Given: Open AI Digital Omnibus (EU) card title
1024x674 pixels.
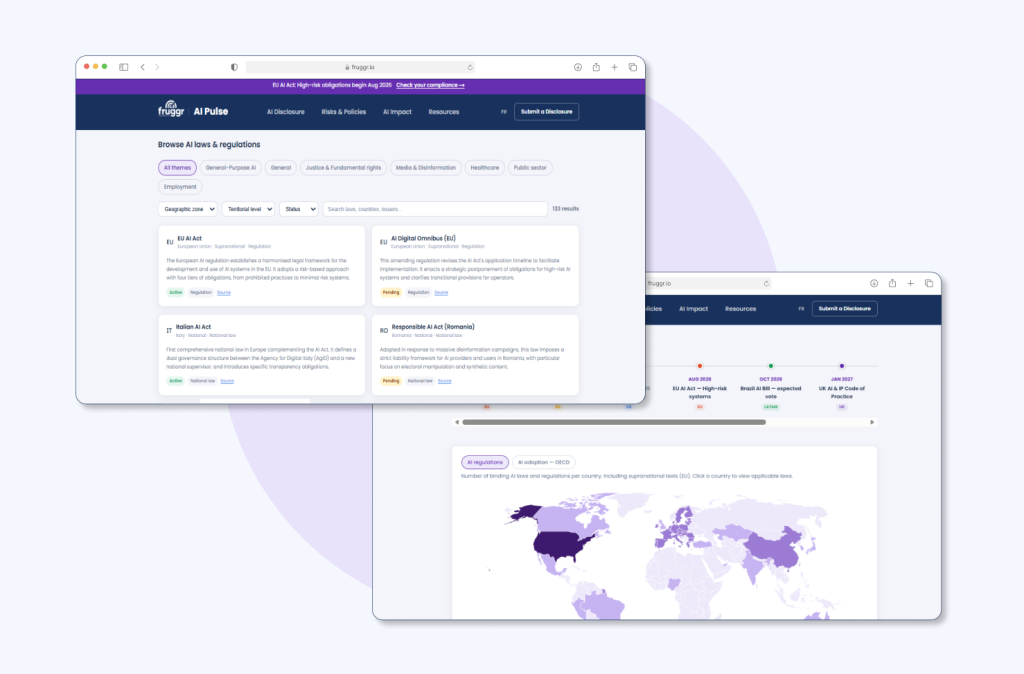Looking at the screenshot, I should (x=423, y=238).
